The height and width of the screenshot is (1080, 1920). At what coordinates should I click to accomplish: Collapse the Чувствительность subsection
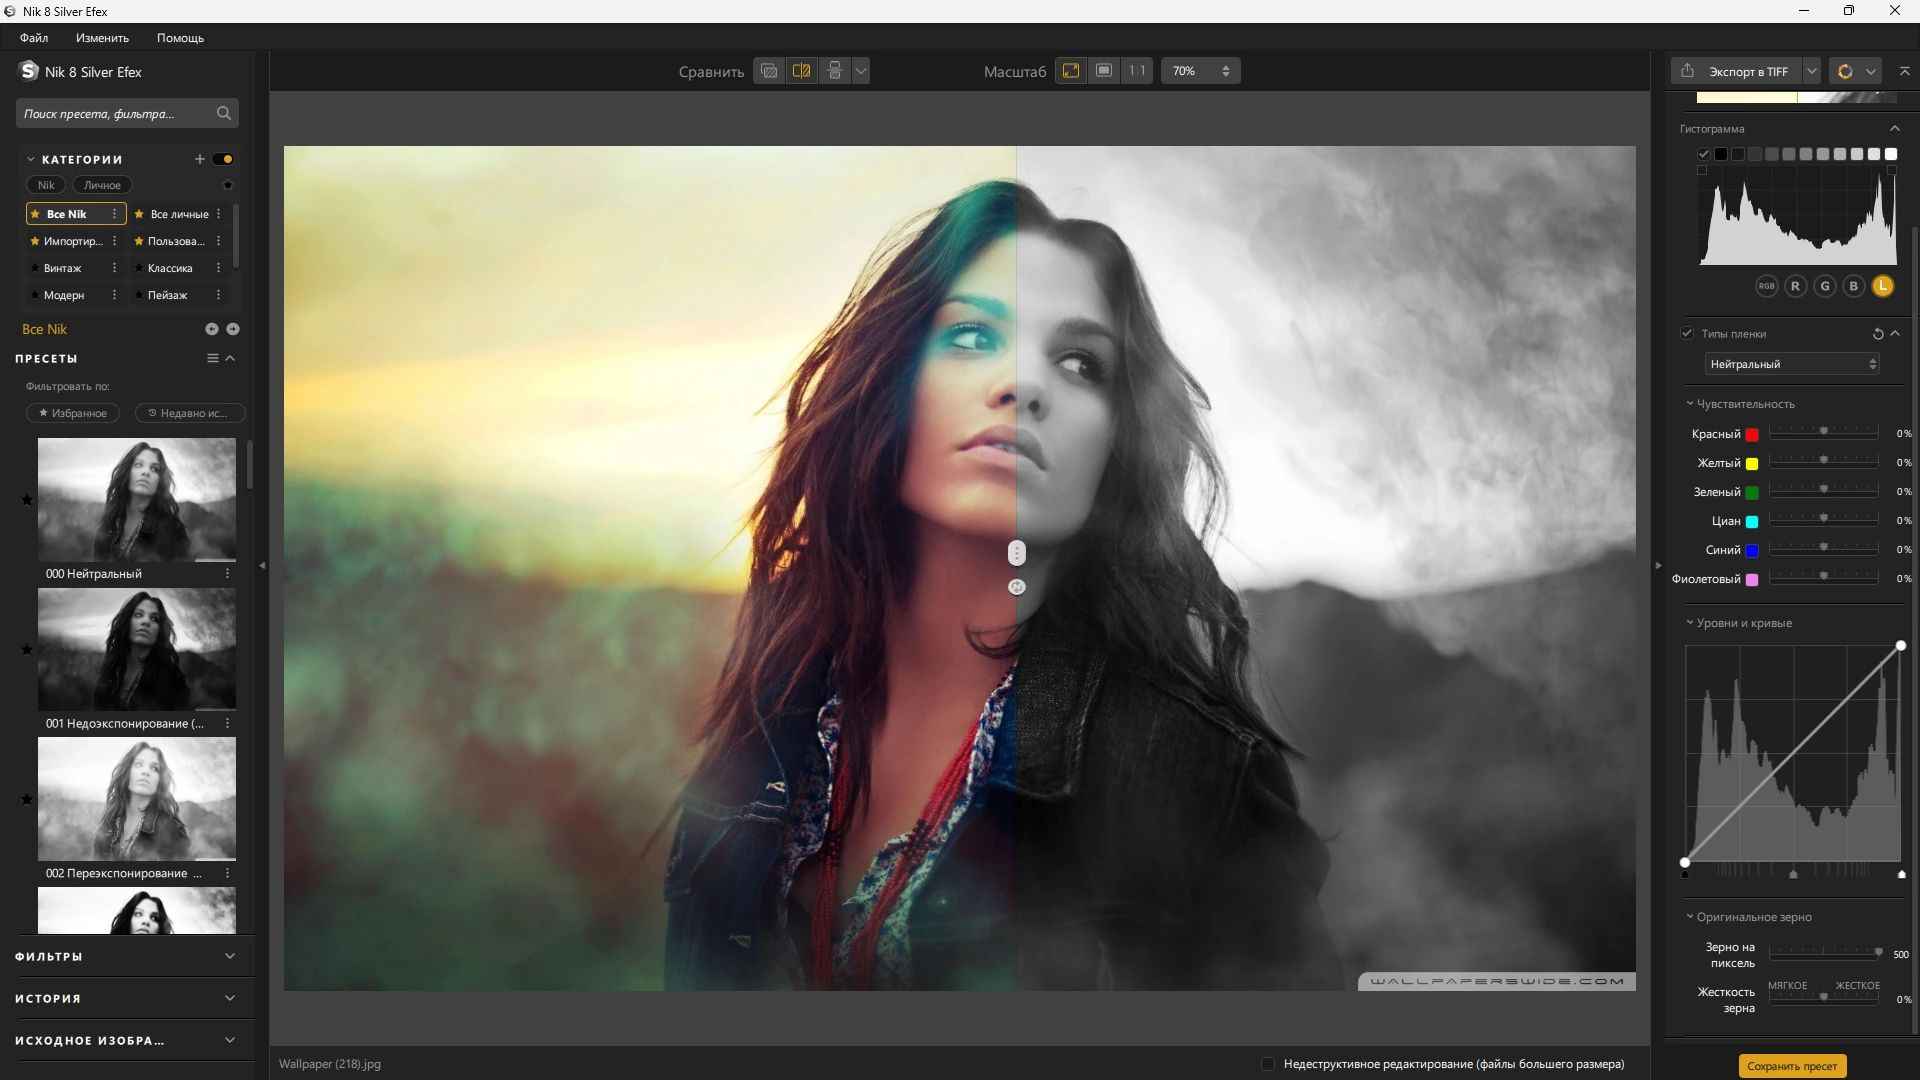coord(1690,404)
